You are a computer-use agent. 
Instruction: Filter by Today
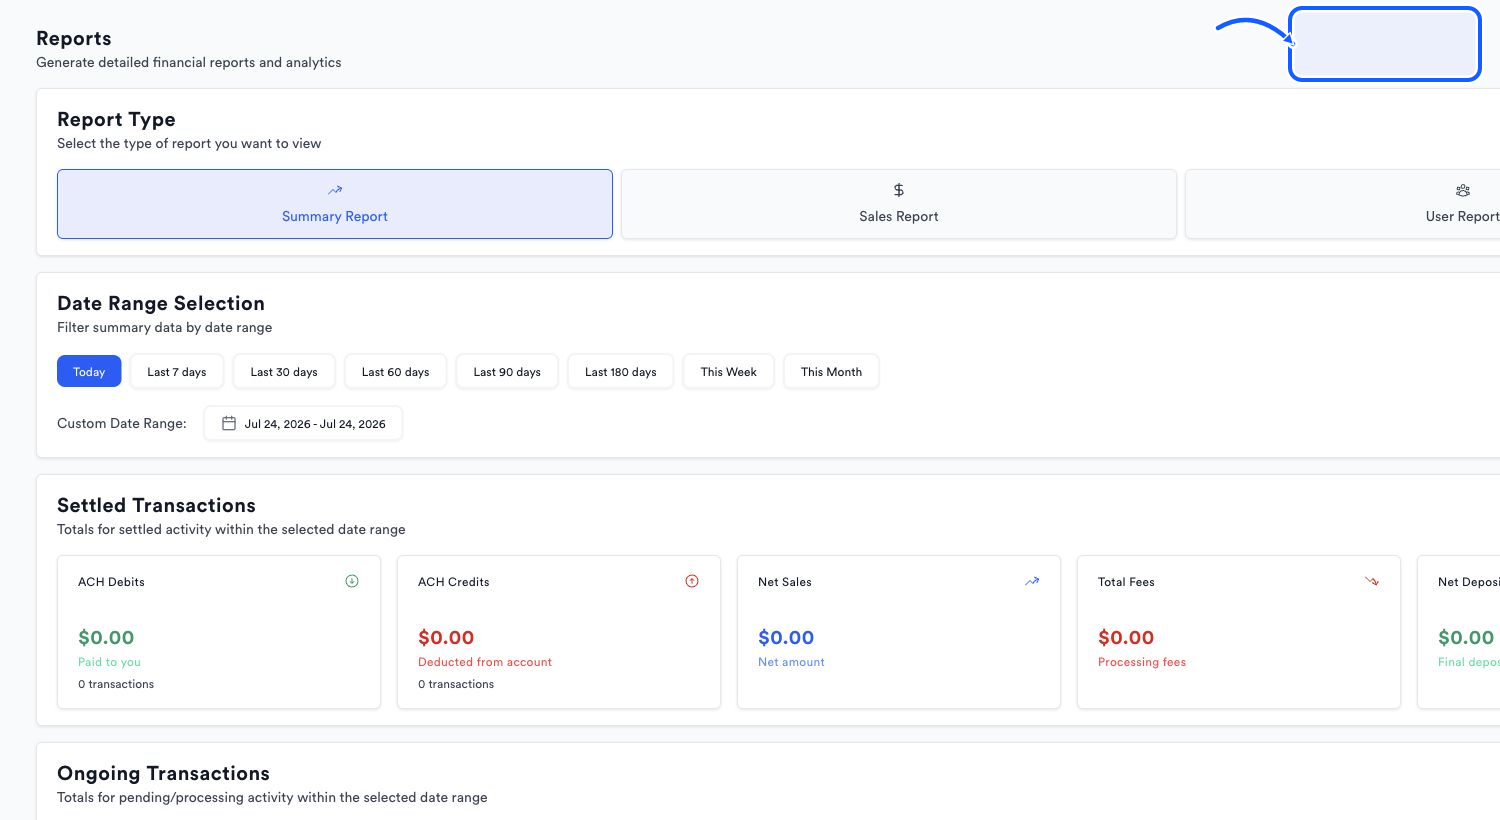click(x=89, y=371)
